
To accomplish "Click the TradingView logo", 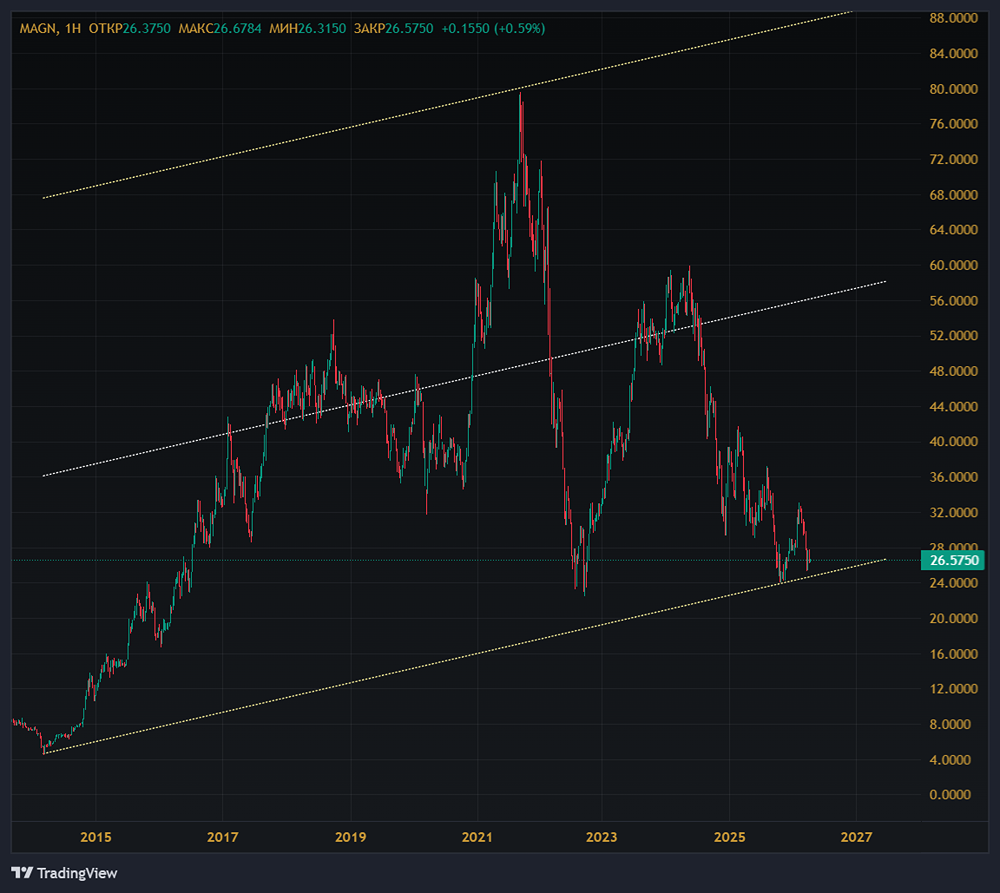I will (64, 873).
